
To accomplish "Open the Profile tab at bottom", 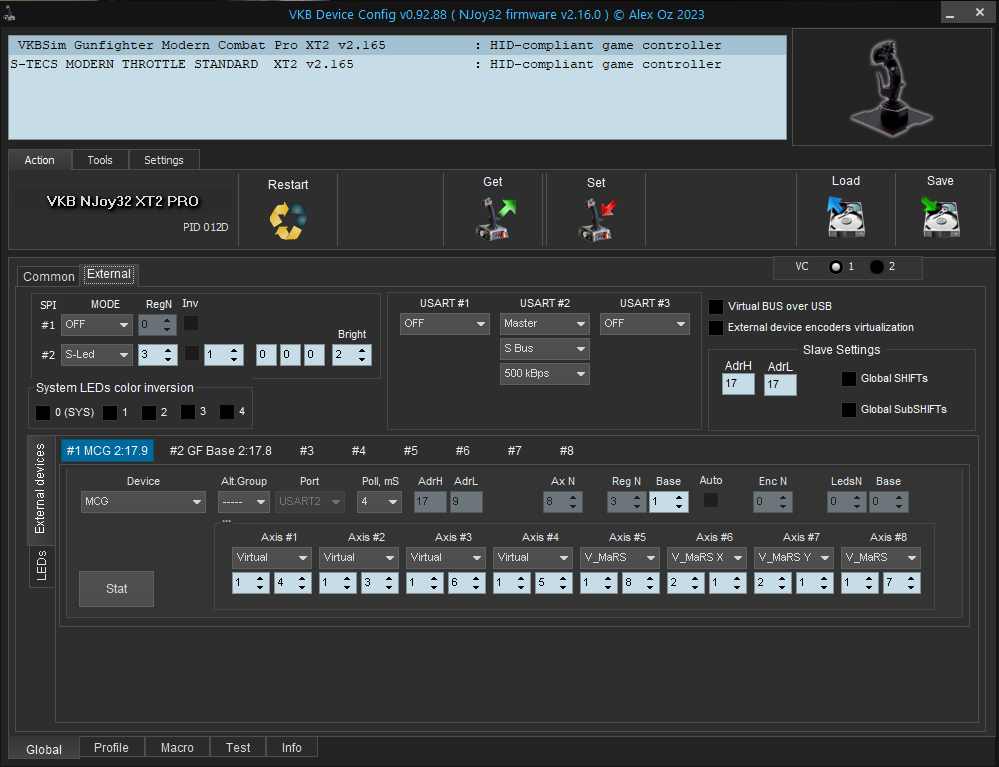I will (x=111, y=747).
